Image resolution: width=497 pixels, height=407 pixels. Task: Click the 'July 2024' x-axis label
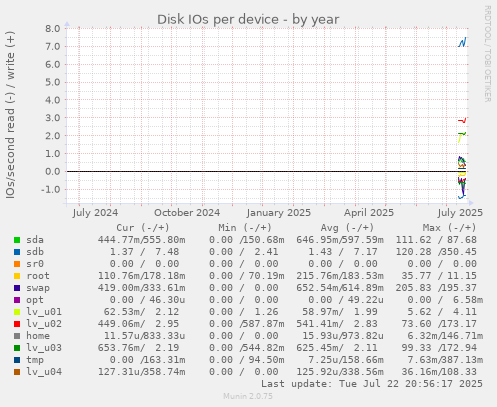coord(95,213)
